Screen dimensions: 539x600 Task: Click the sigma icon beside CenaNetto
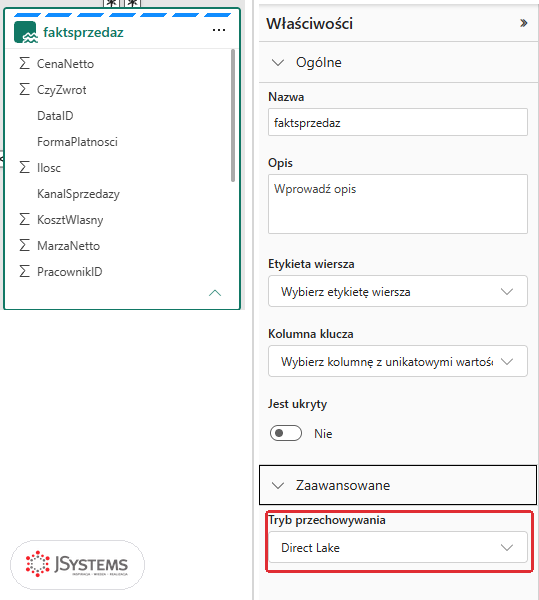[x=24, y=63]
